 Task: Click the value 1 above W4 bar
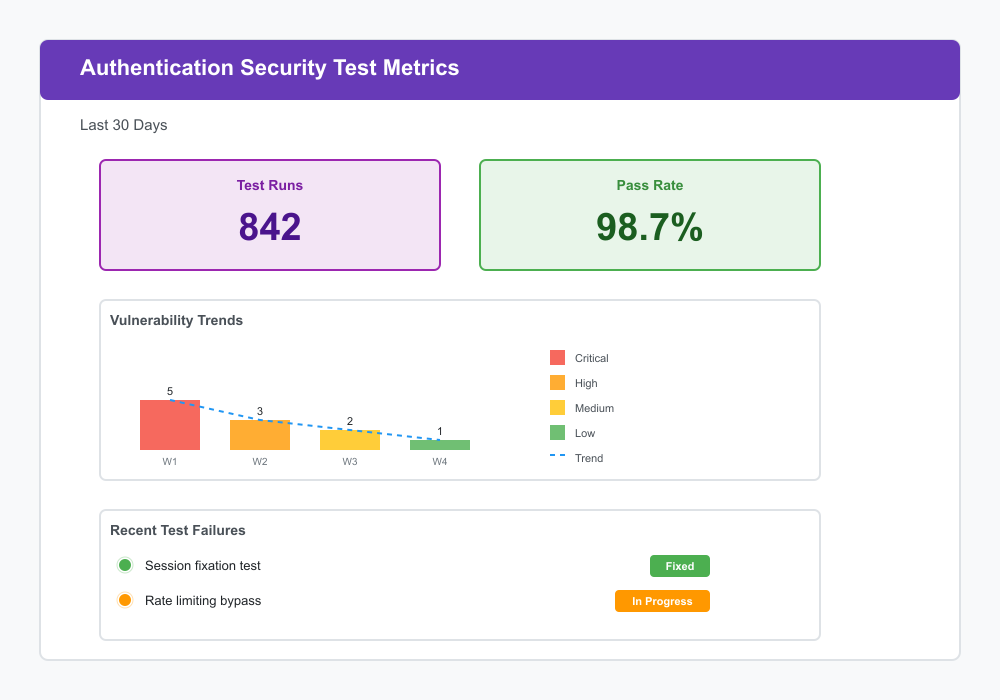[x=439, y=432]
